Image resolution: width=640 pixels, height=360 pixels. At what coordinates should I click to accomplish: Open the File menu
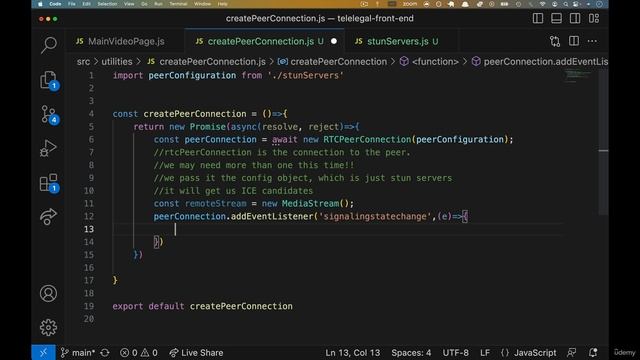(72, 4)
